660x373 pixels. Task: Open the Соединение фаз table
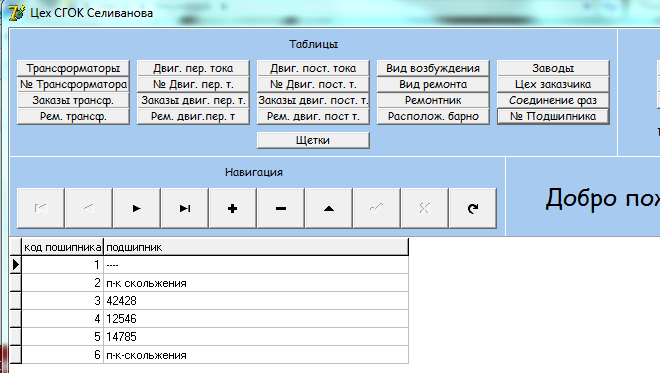pos(553,100)
